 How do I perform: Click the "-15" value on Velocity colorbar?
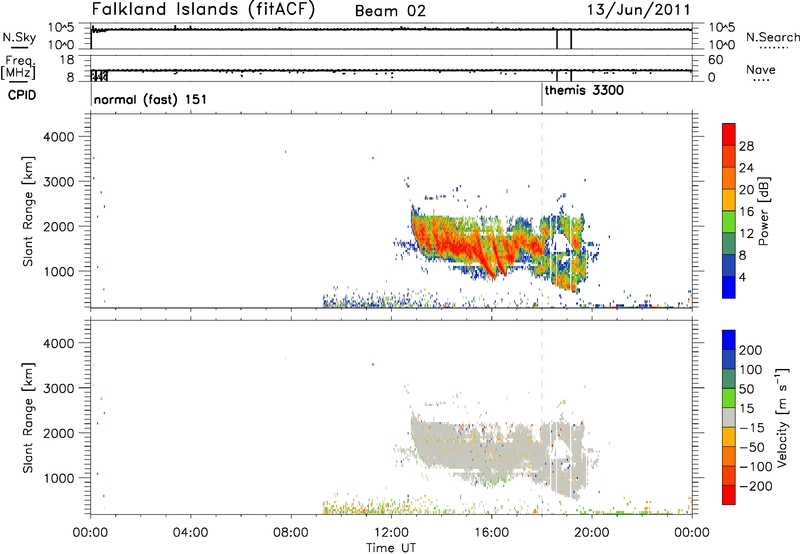752,428
